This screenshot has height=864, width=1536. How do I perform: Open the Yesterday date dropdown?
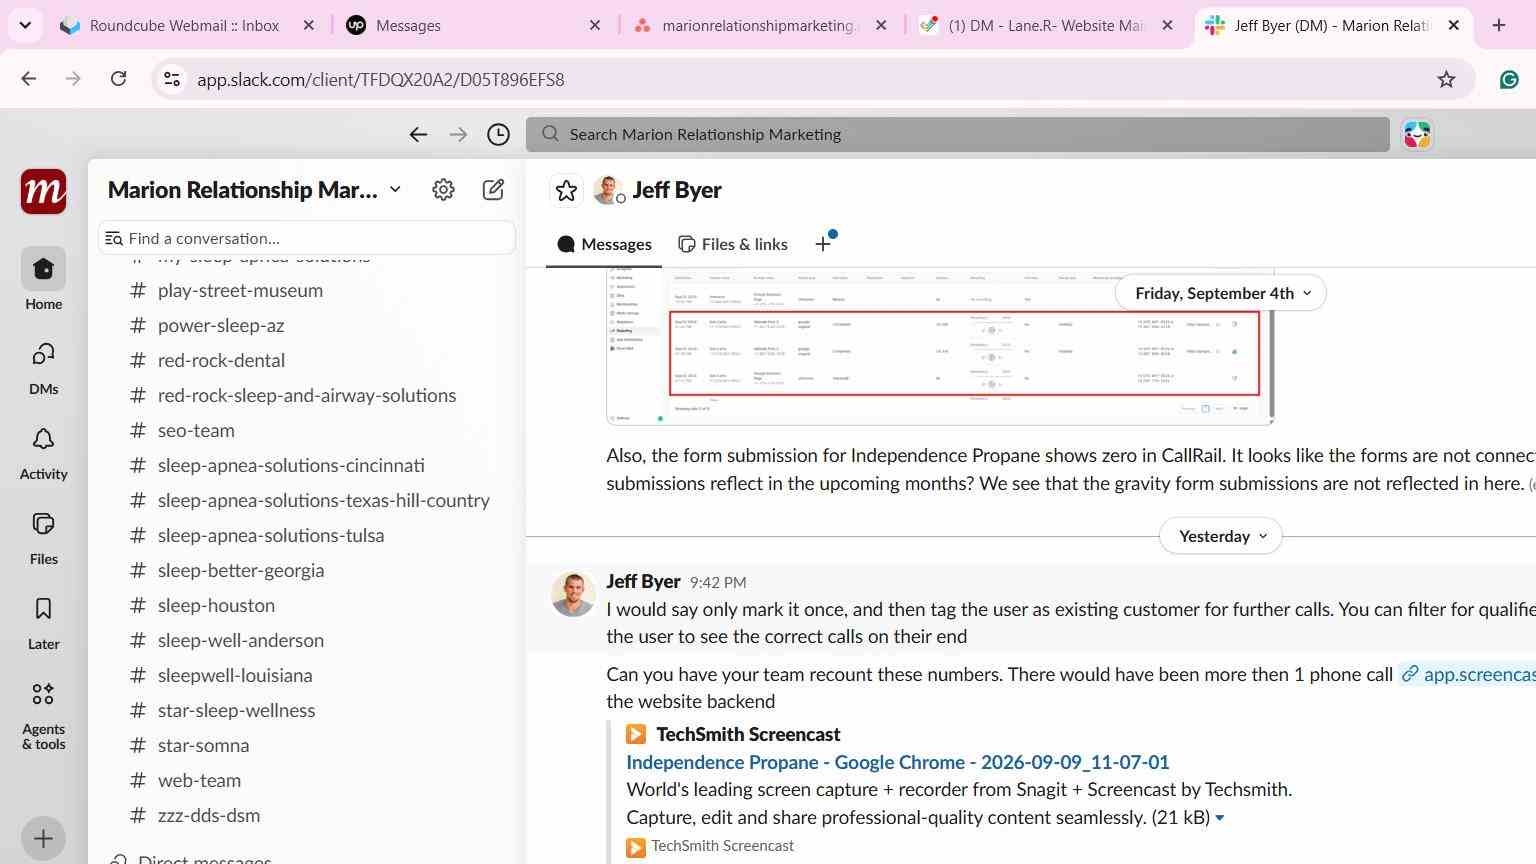1221,536
